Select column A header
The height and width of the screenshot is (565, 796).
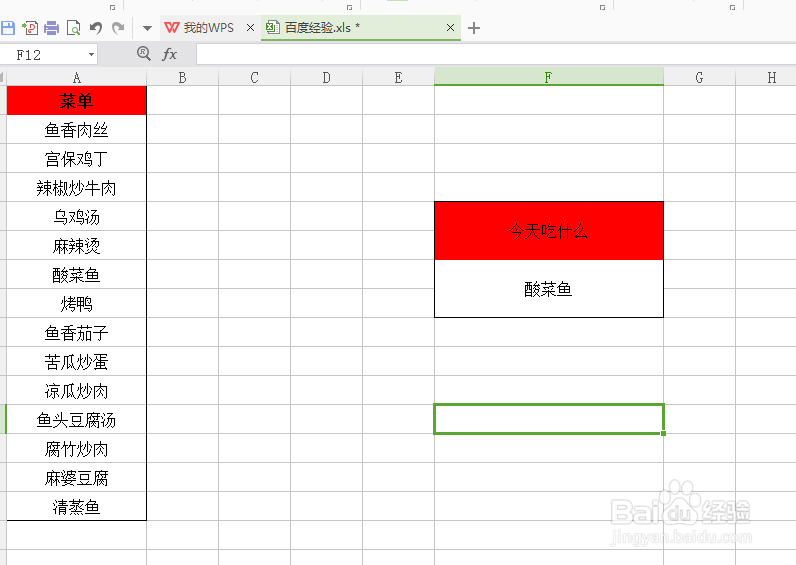77,78
